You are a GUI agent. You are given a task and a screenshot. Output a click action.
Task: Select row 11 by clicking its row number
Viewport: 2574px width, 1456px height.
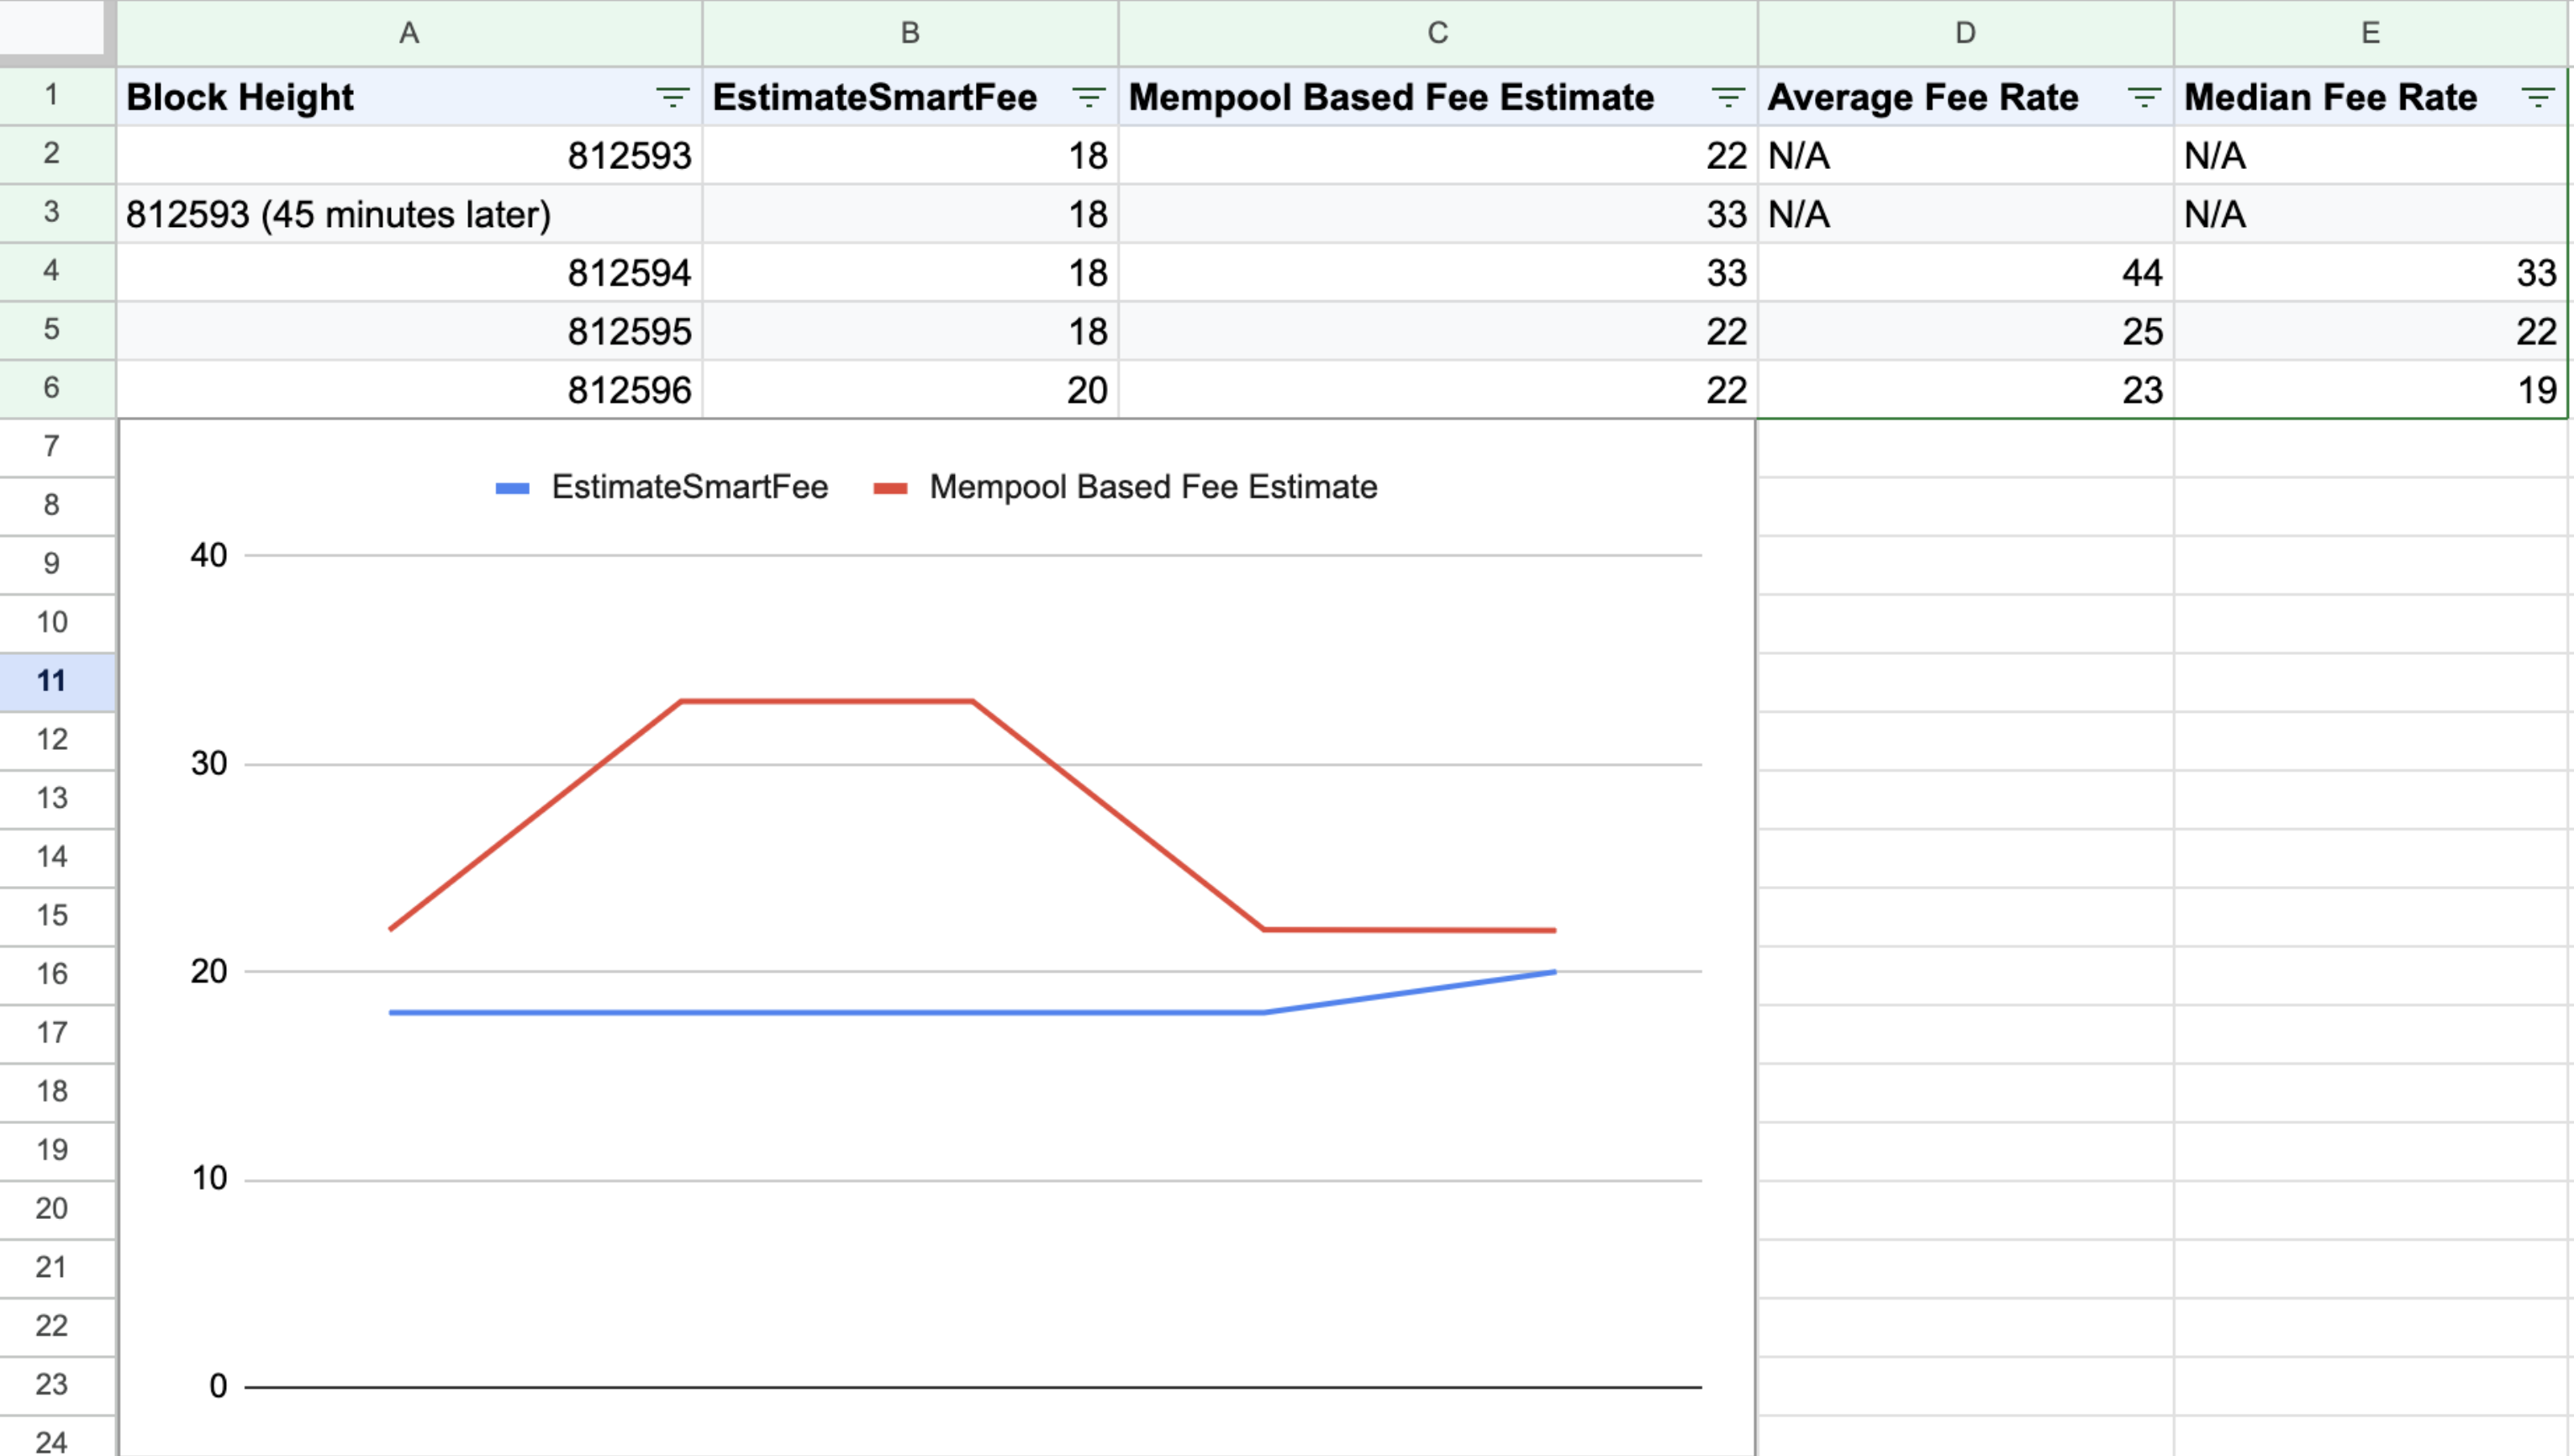pos(56,680)
